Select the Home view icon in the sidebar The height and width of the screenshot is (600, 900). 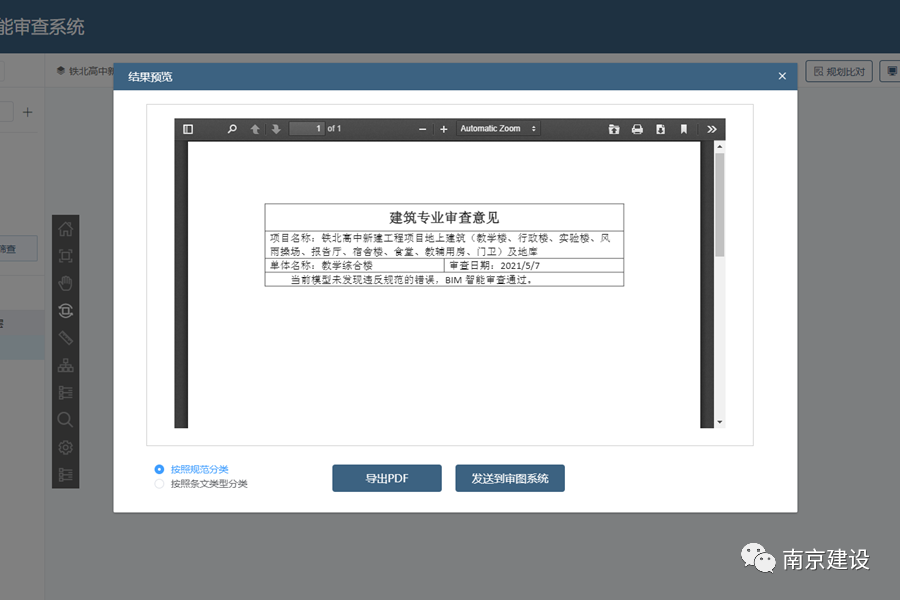click(65, 228)
